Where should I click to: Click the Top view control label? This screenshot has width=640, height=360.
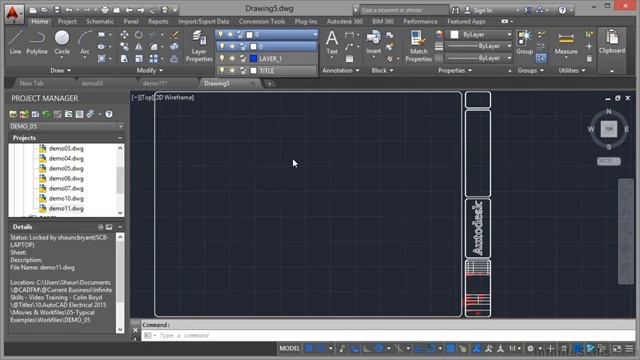click(x=147, y=98)
